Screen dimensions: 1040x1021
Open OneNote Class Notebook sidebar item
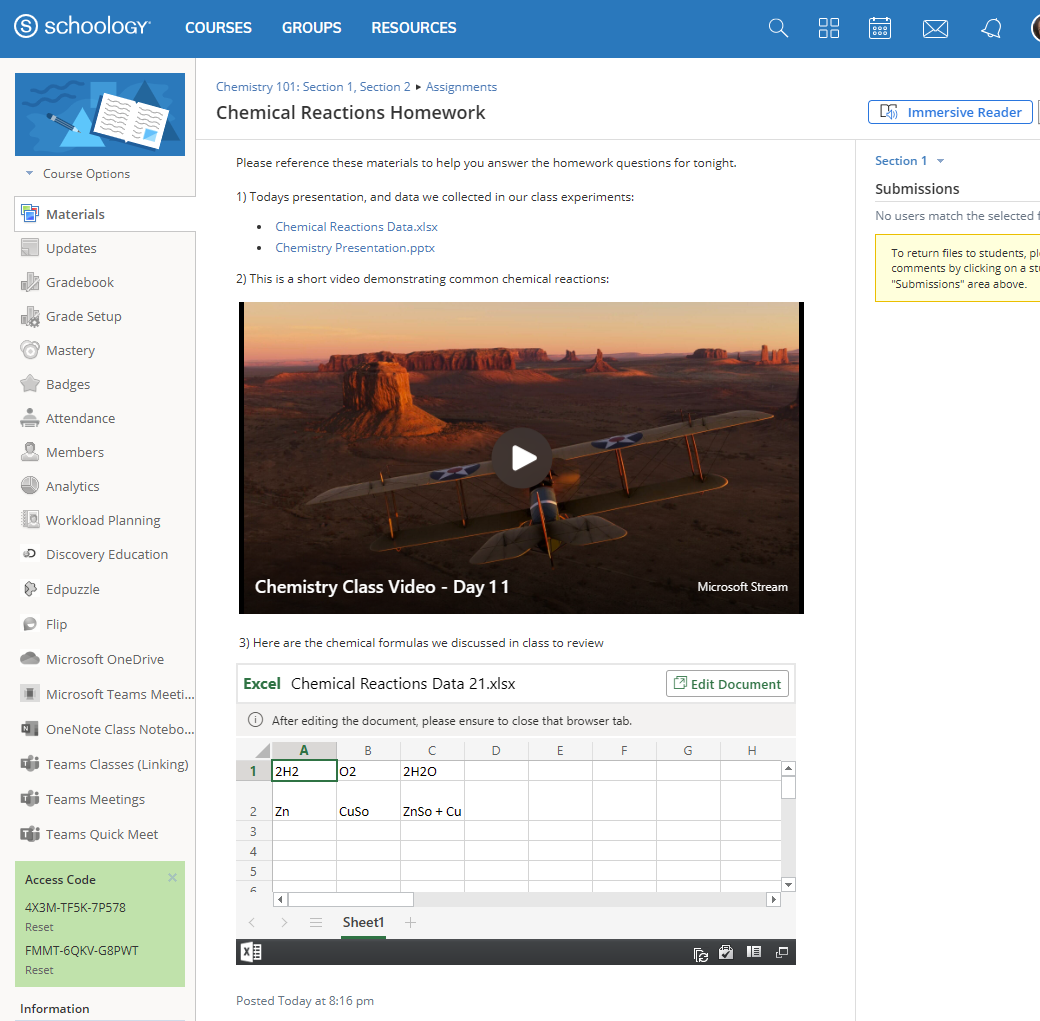click(120, 729)
